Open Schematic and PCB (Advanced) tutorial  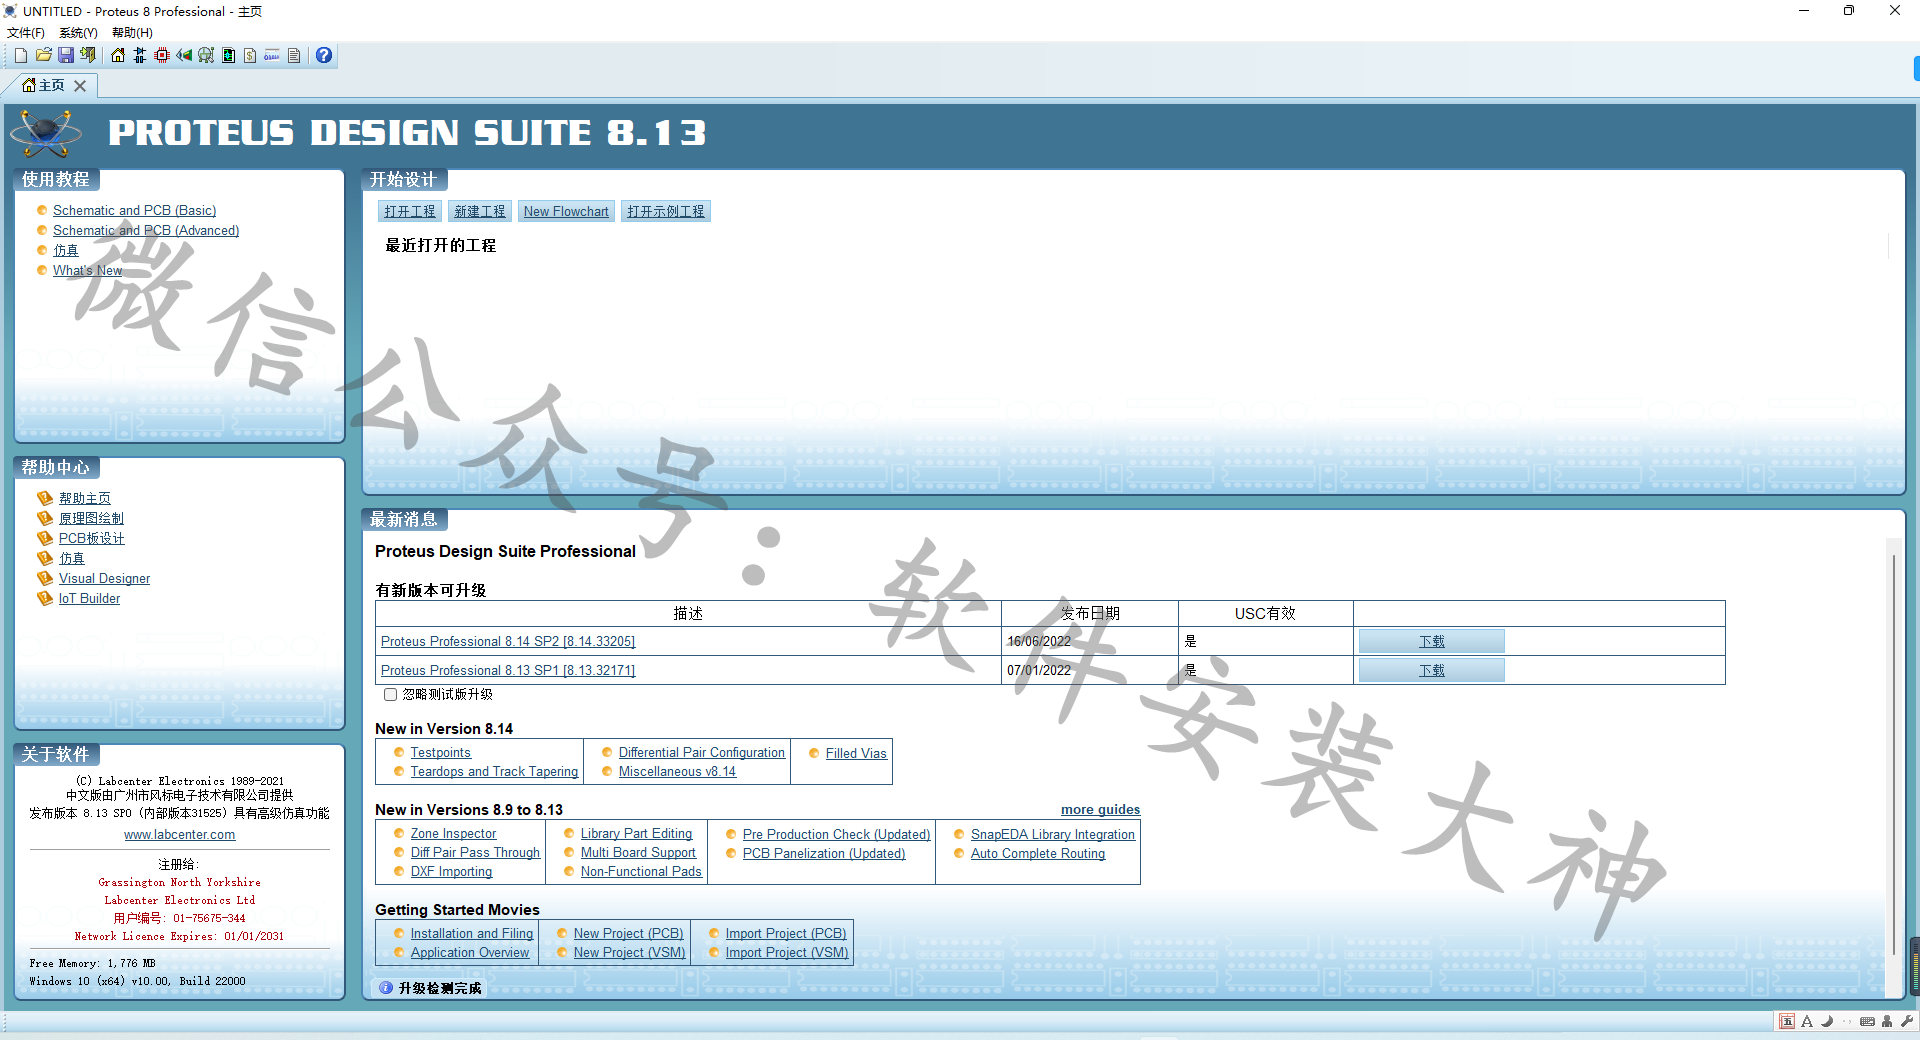point(146,231)
